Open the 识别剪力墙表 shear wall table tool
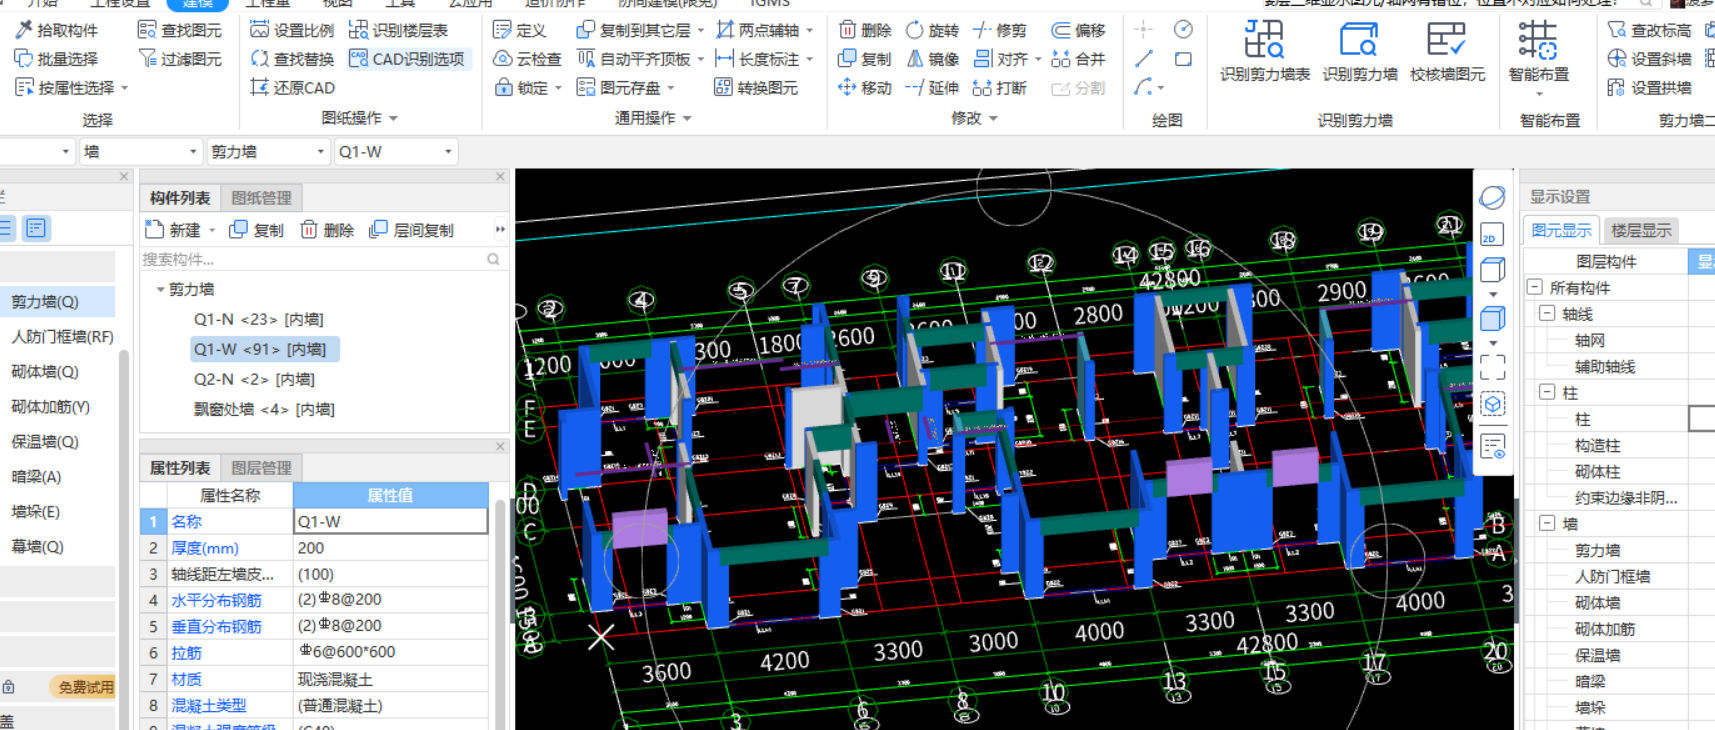The image size is (1715, 730). tap(1264, 51)
